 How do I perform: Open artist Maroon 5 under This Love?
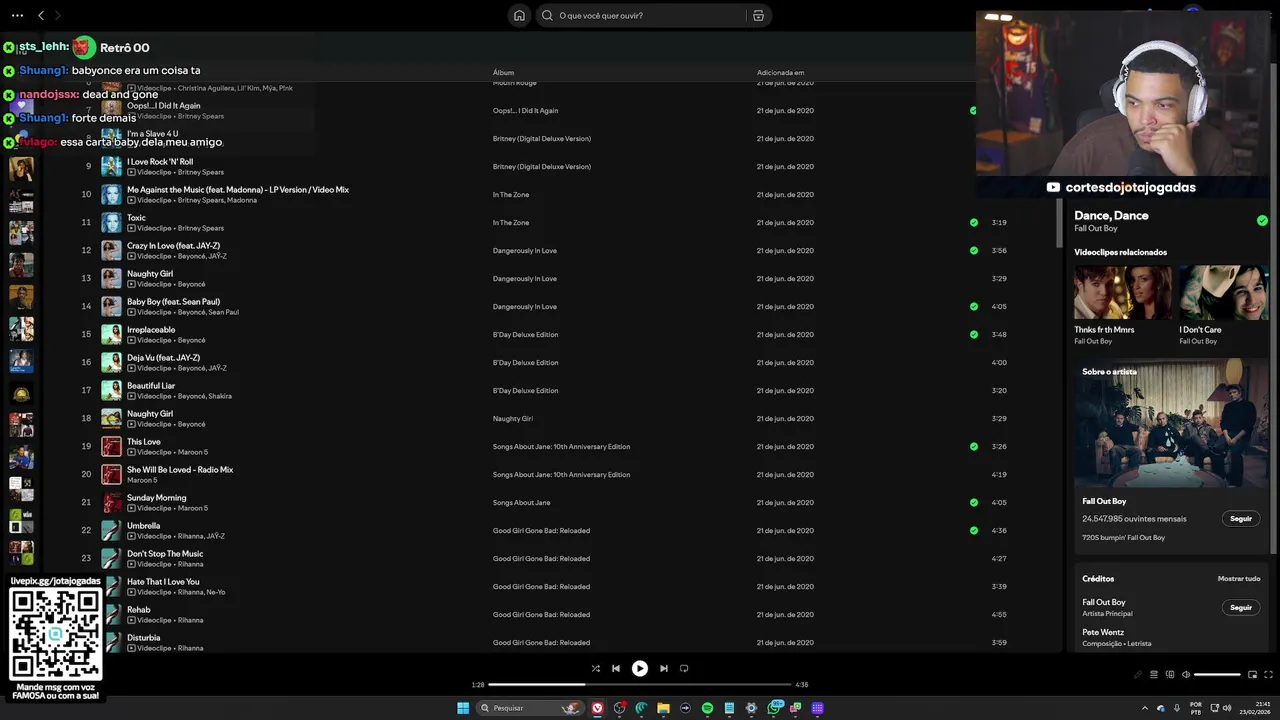pos(193,452)
